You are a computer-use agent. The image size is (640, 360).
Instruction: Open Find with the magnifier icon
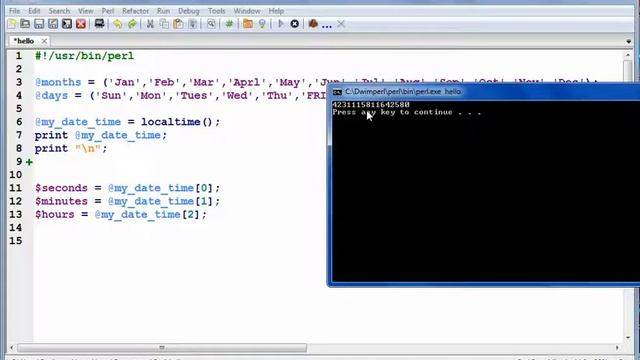(211, 24)
